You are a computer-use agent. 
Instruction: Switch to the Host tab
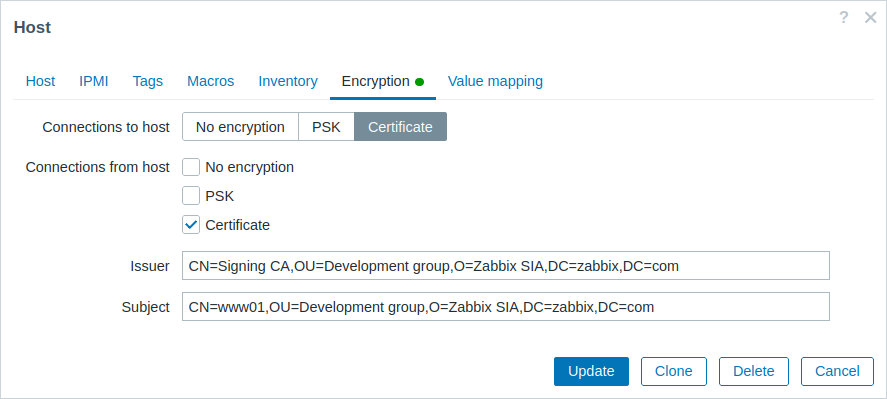pyautogui.click(x=40, y=81)
